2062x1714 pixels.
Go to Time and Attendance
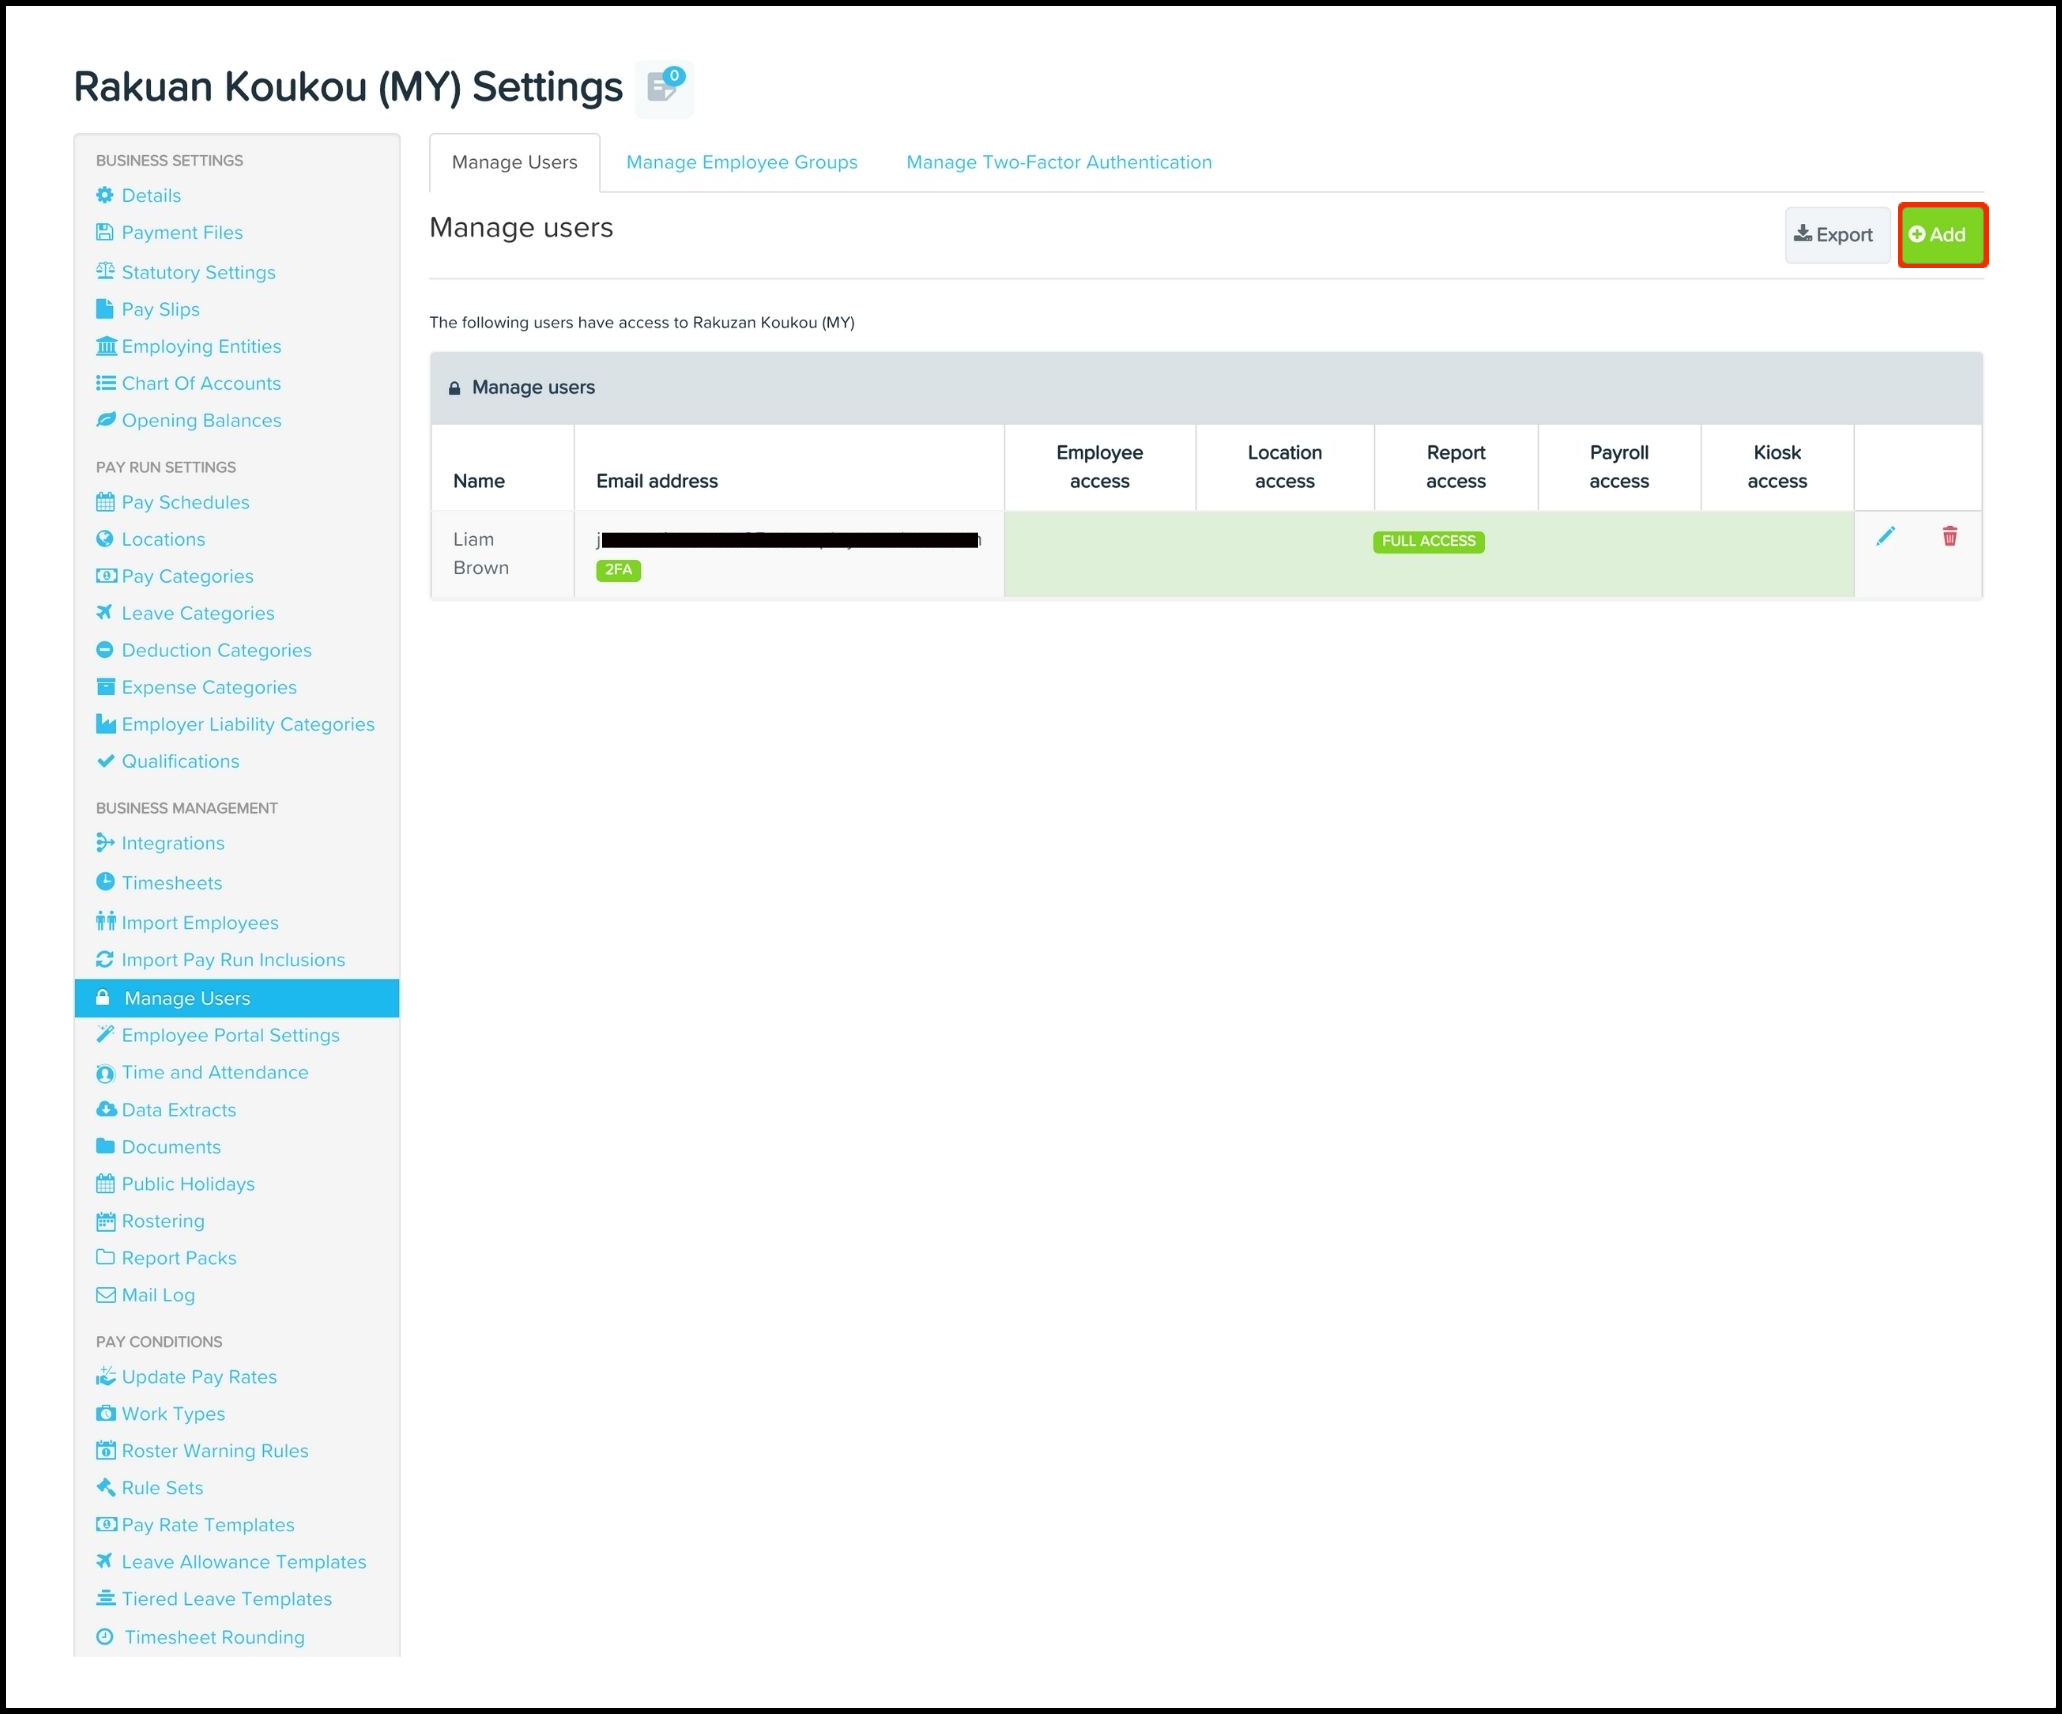(215, 1072)
